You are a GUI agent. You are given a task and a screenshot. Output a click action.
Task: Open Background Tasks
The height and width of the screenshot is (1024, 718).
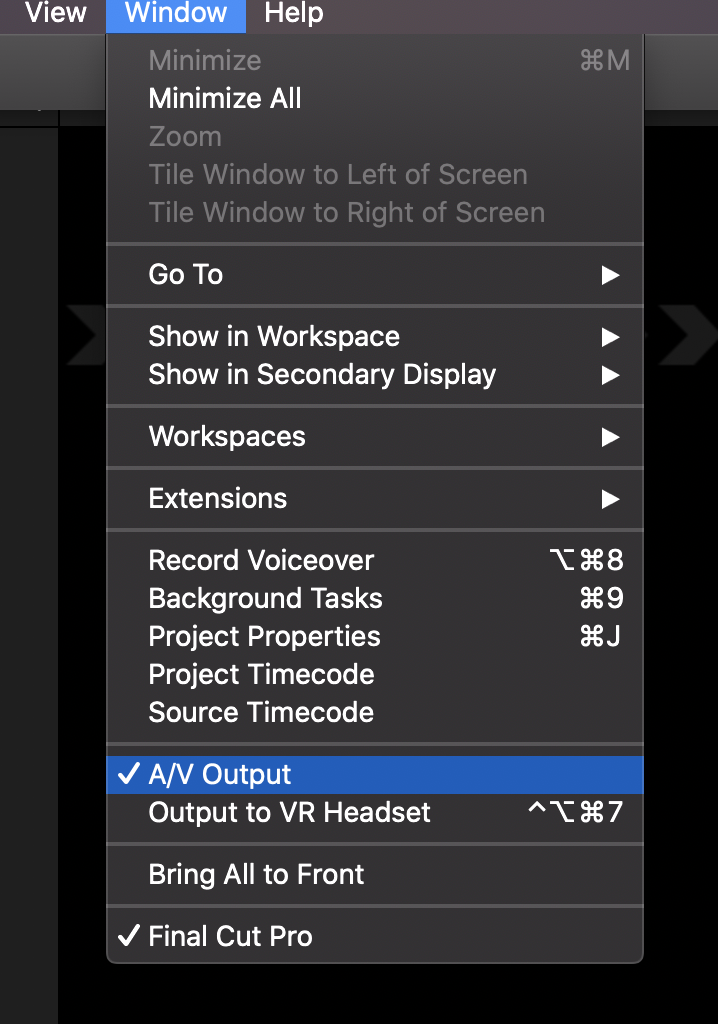point(265,598)
